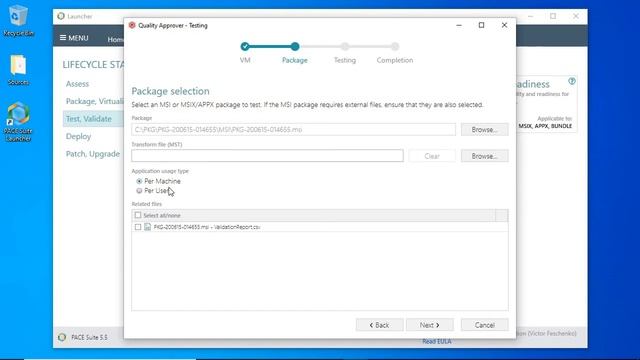Image resolution: width=640 pixels, height=360 pixels.
Task: Click the Package path input field
Action: point(293,129)
